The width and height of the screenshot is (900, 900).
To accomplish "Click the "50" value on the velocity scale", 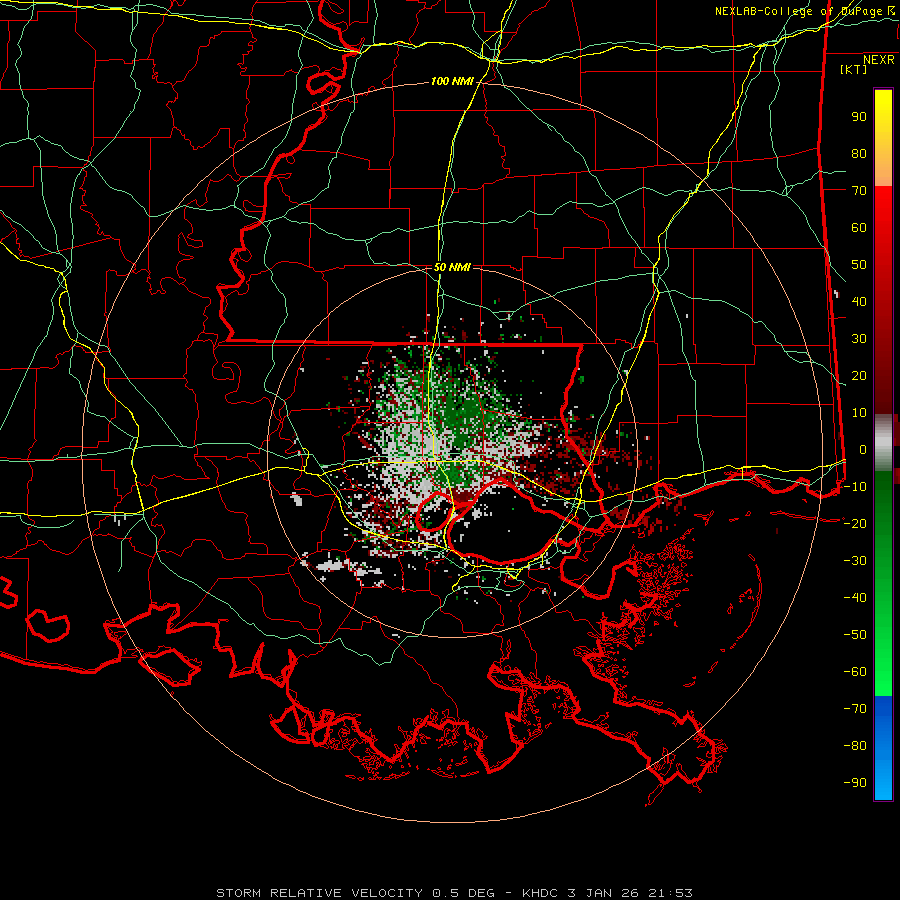I will (859, 265).
